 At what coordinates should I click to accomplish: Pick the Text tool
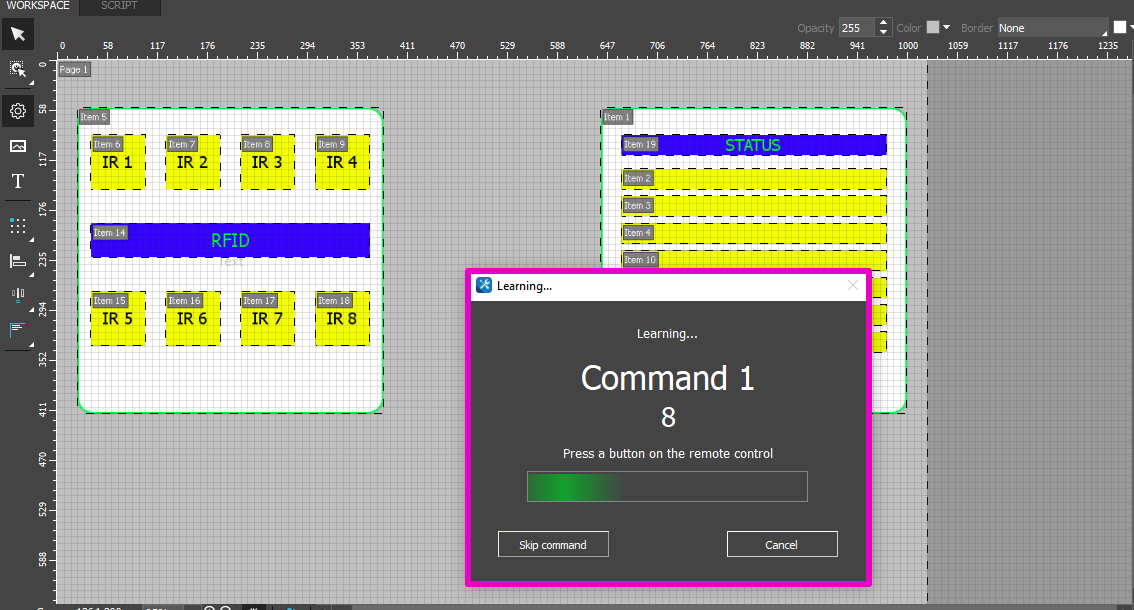(17, 181)
